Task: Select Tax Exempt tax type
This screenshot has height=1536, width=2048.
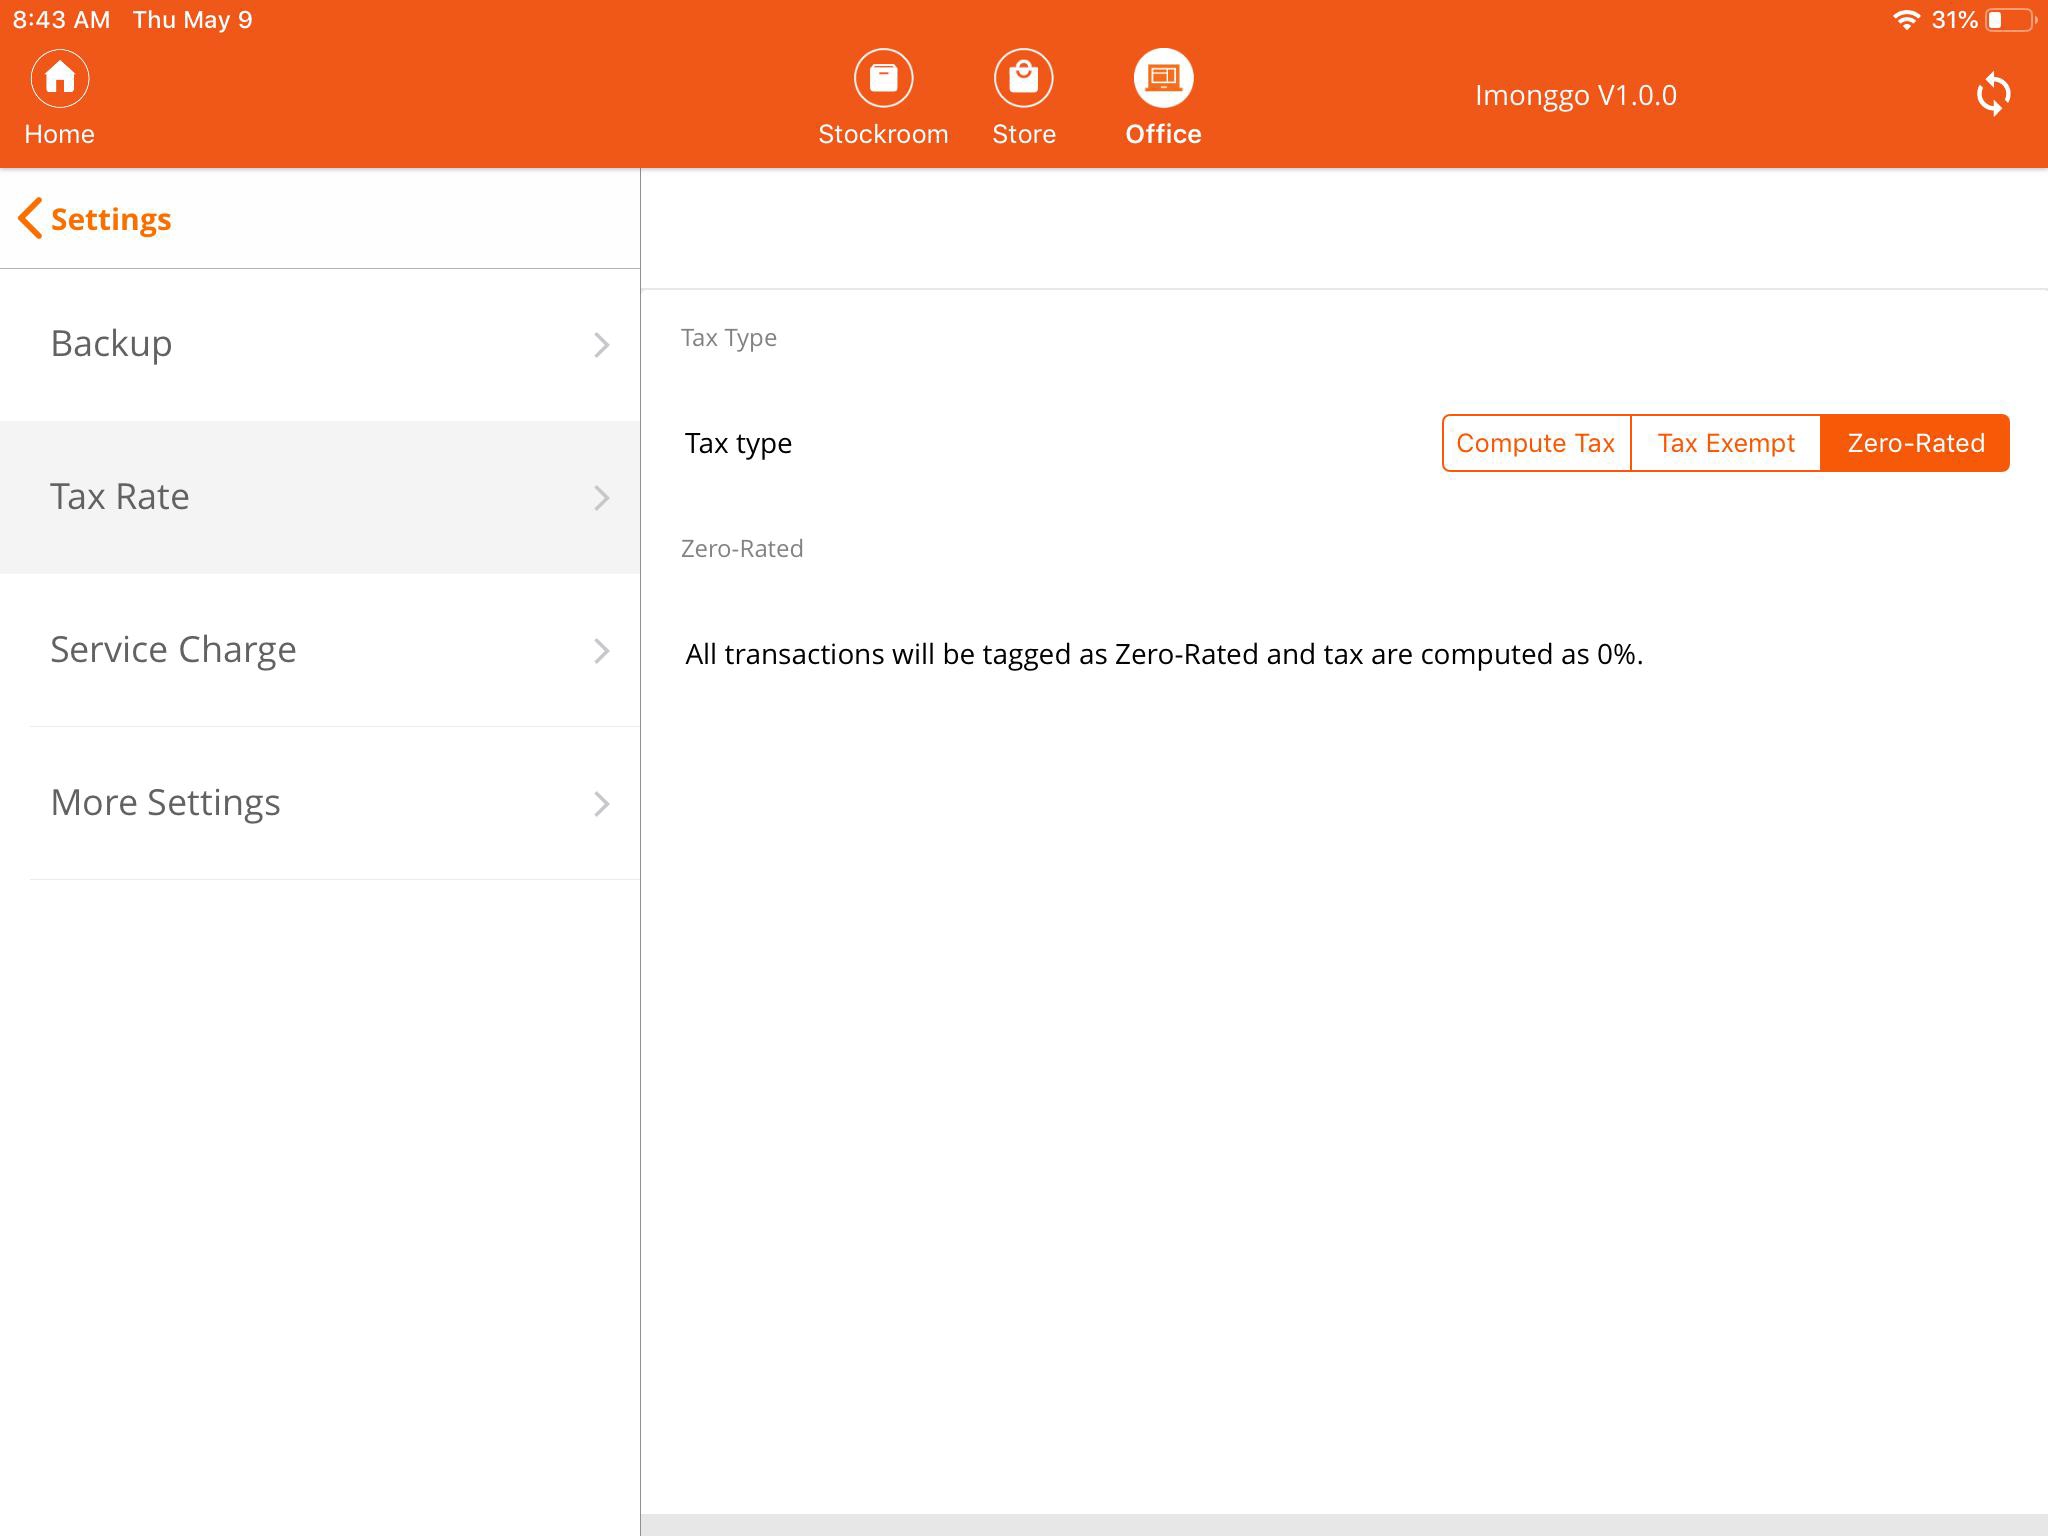Action: pos(1726,443)
